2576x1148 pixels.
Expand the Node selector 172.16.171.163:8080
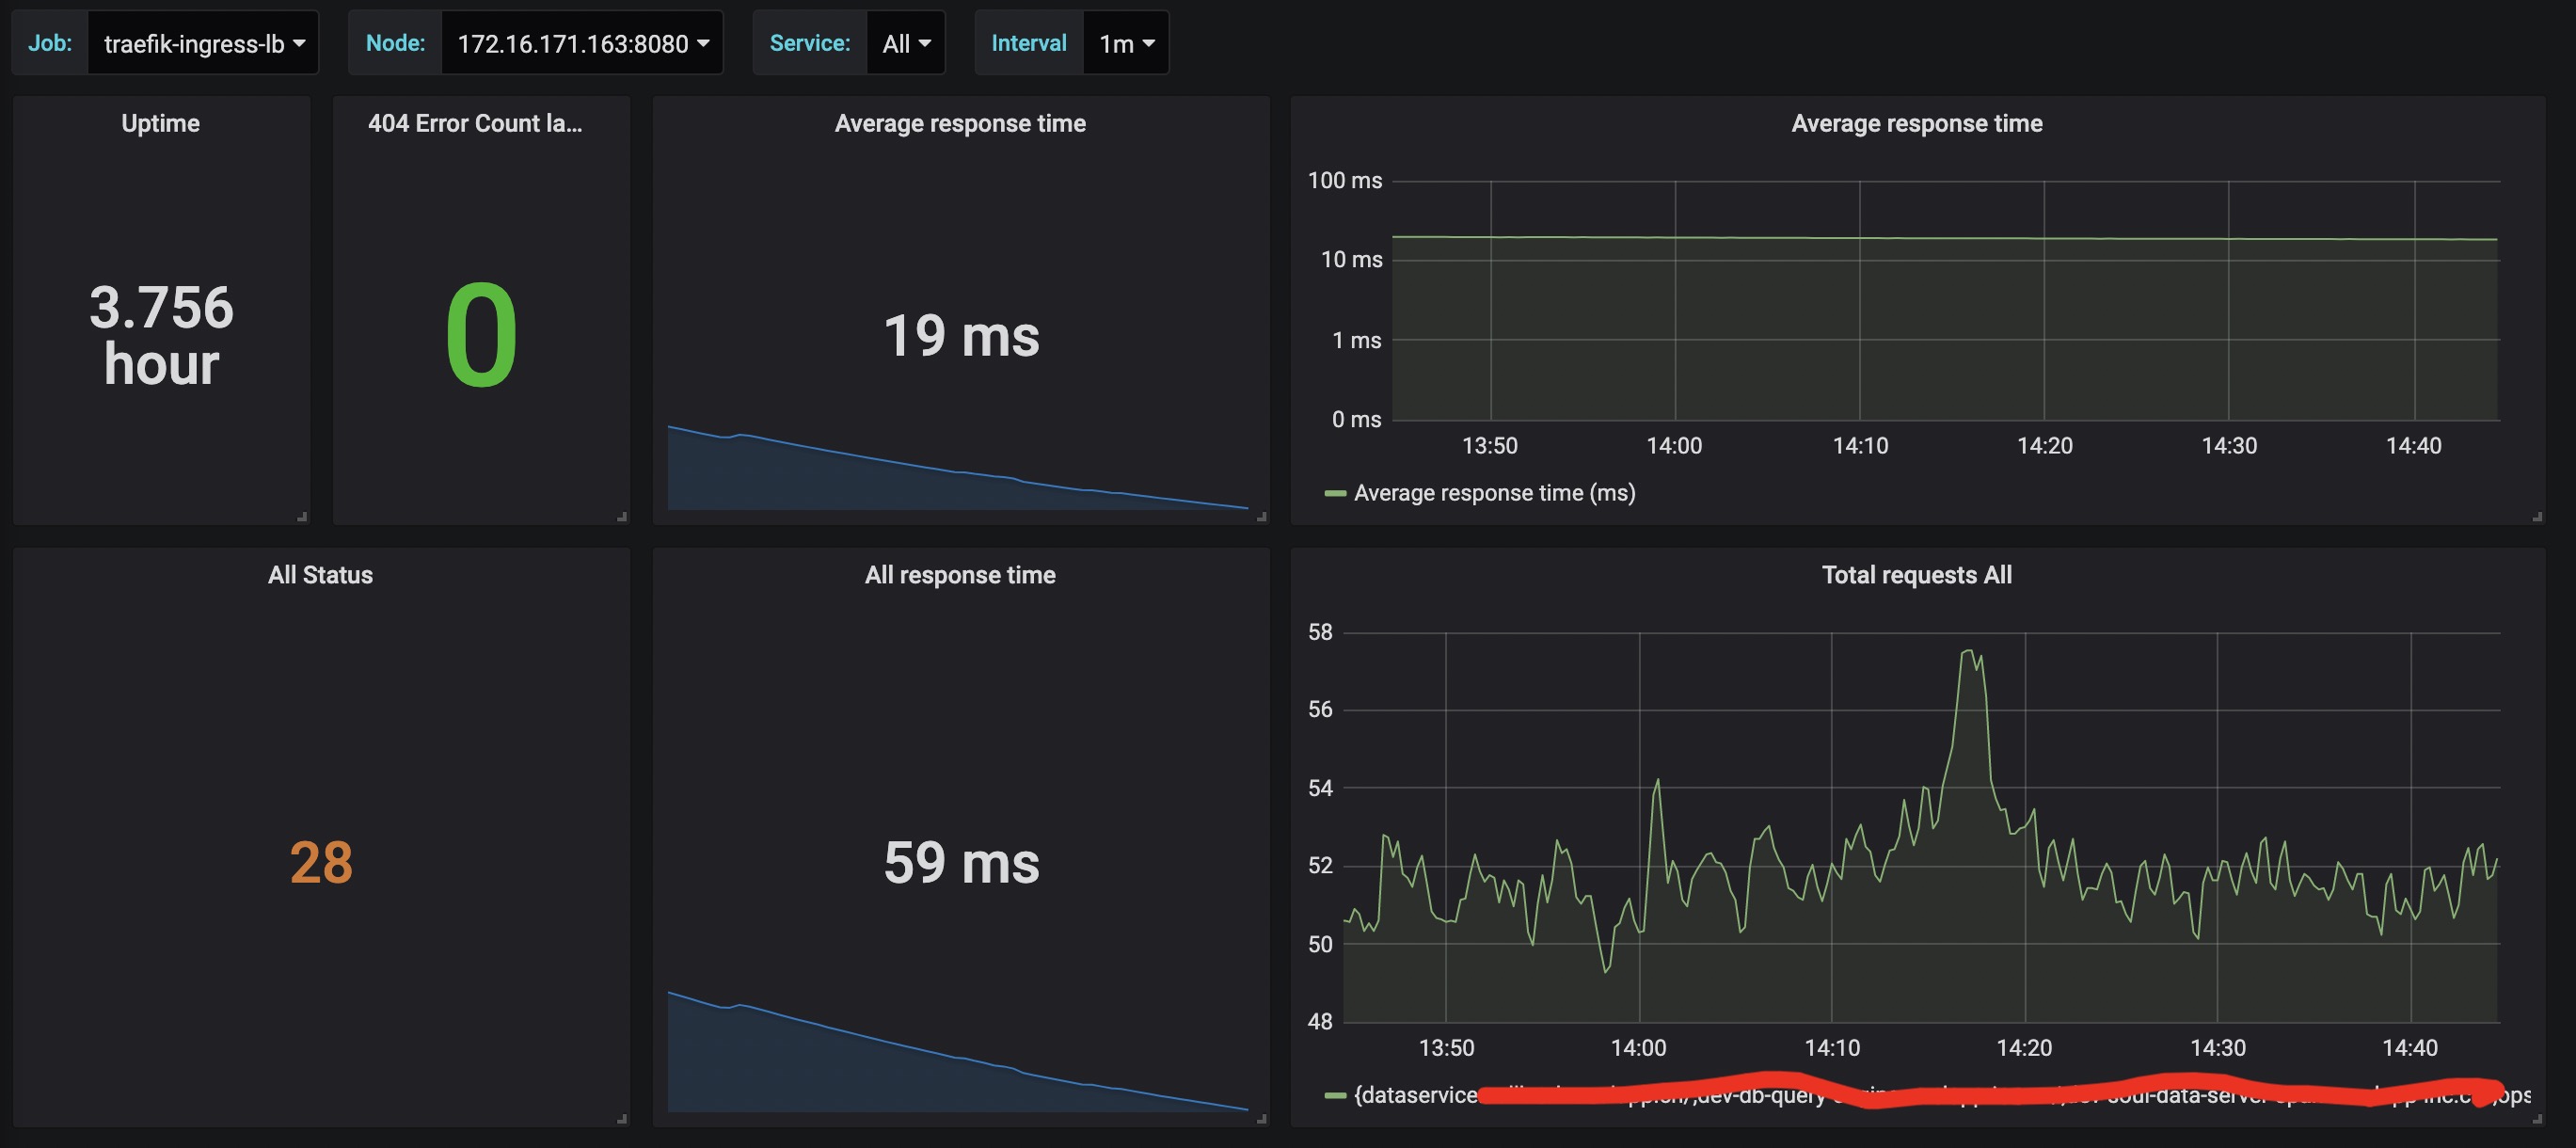pos(582,43)
